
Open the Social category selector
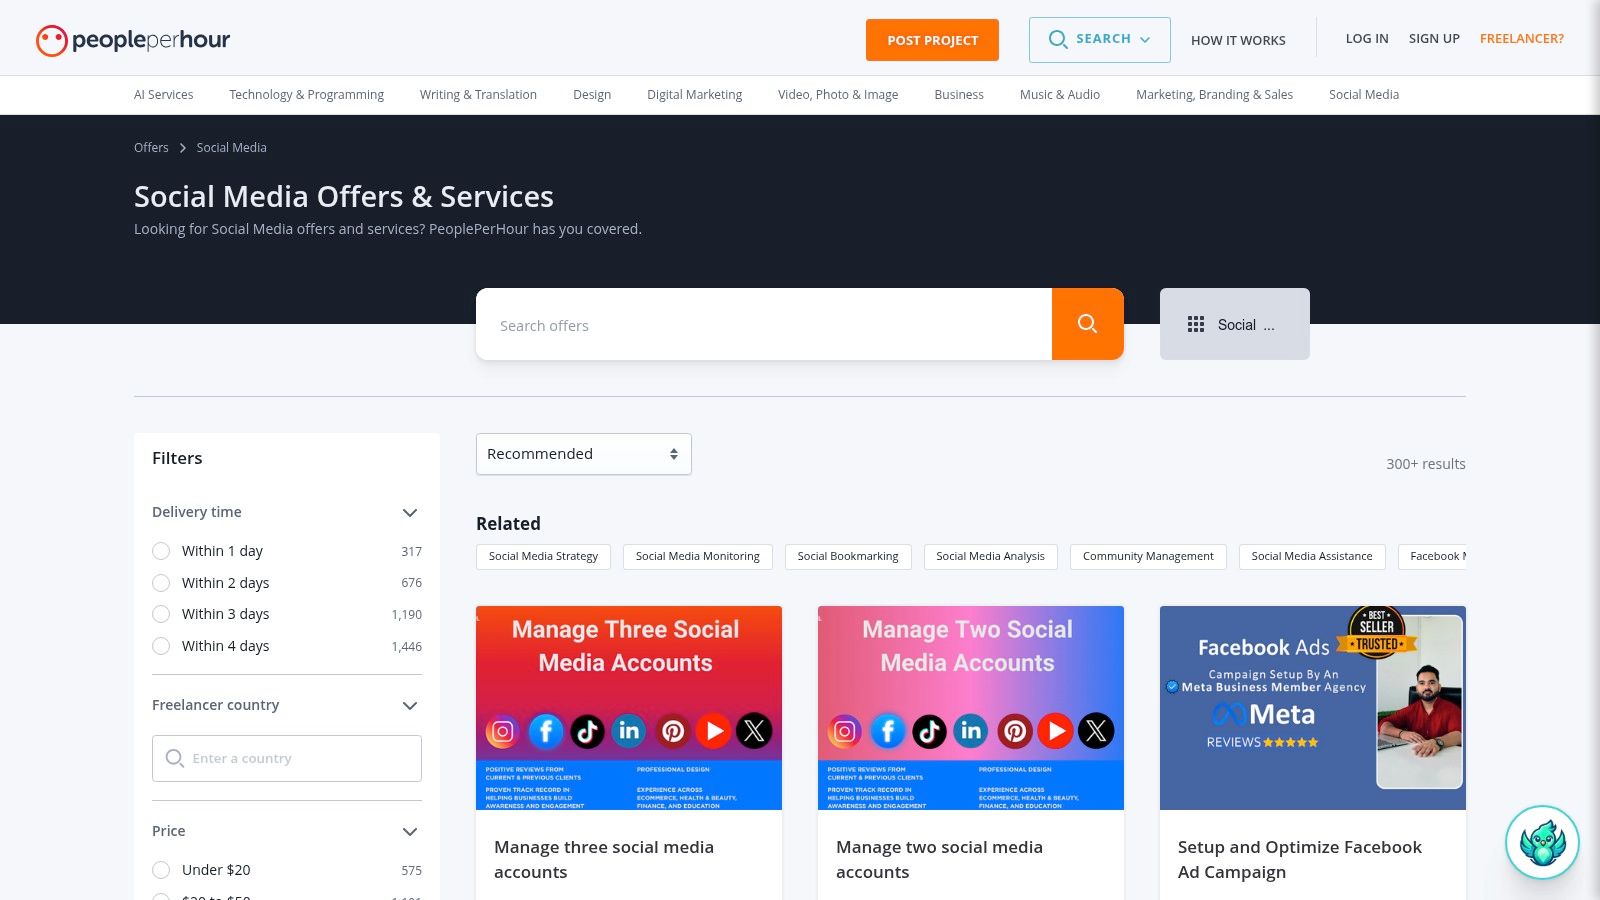pyautogui.click(x=1235, y=324)
